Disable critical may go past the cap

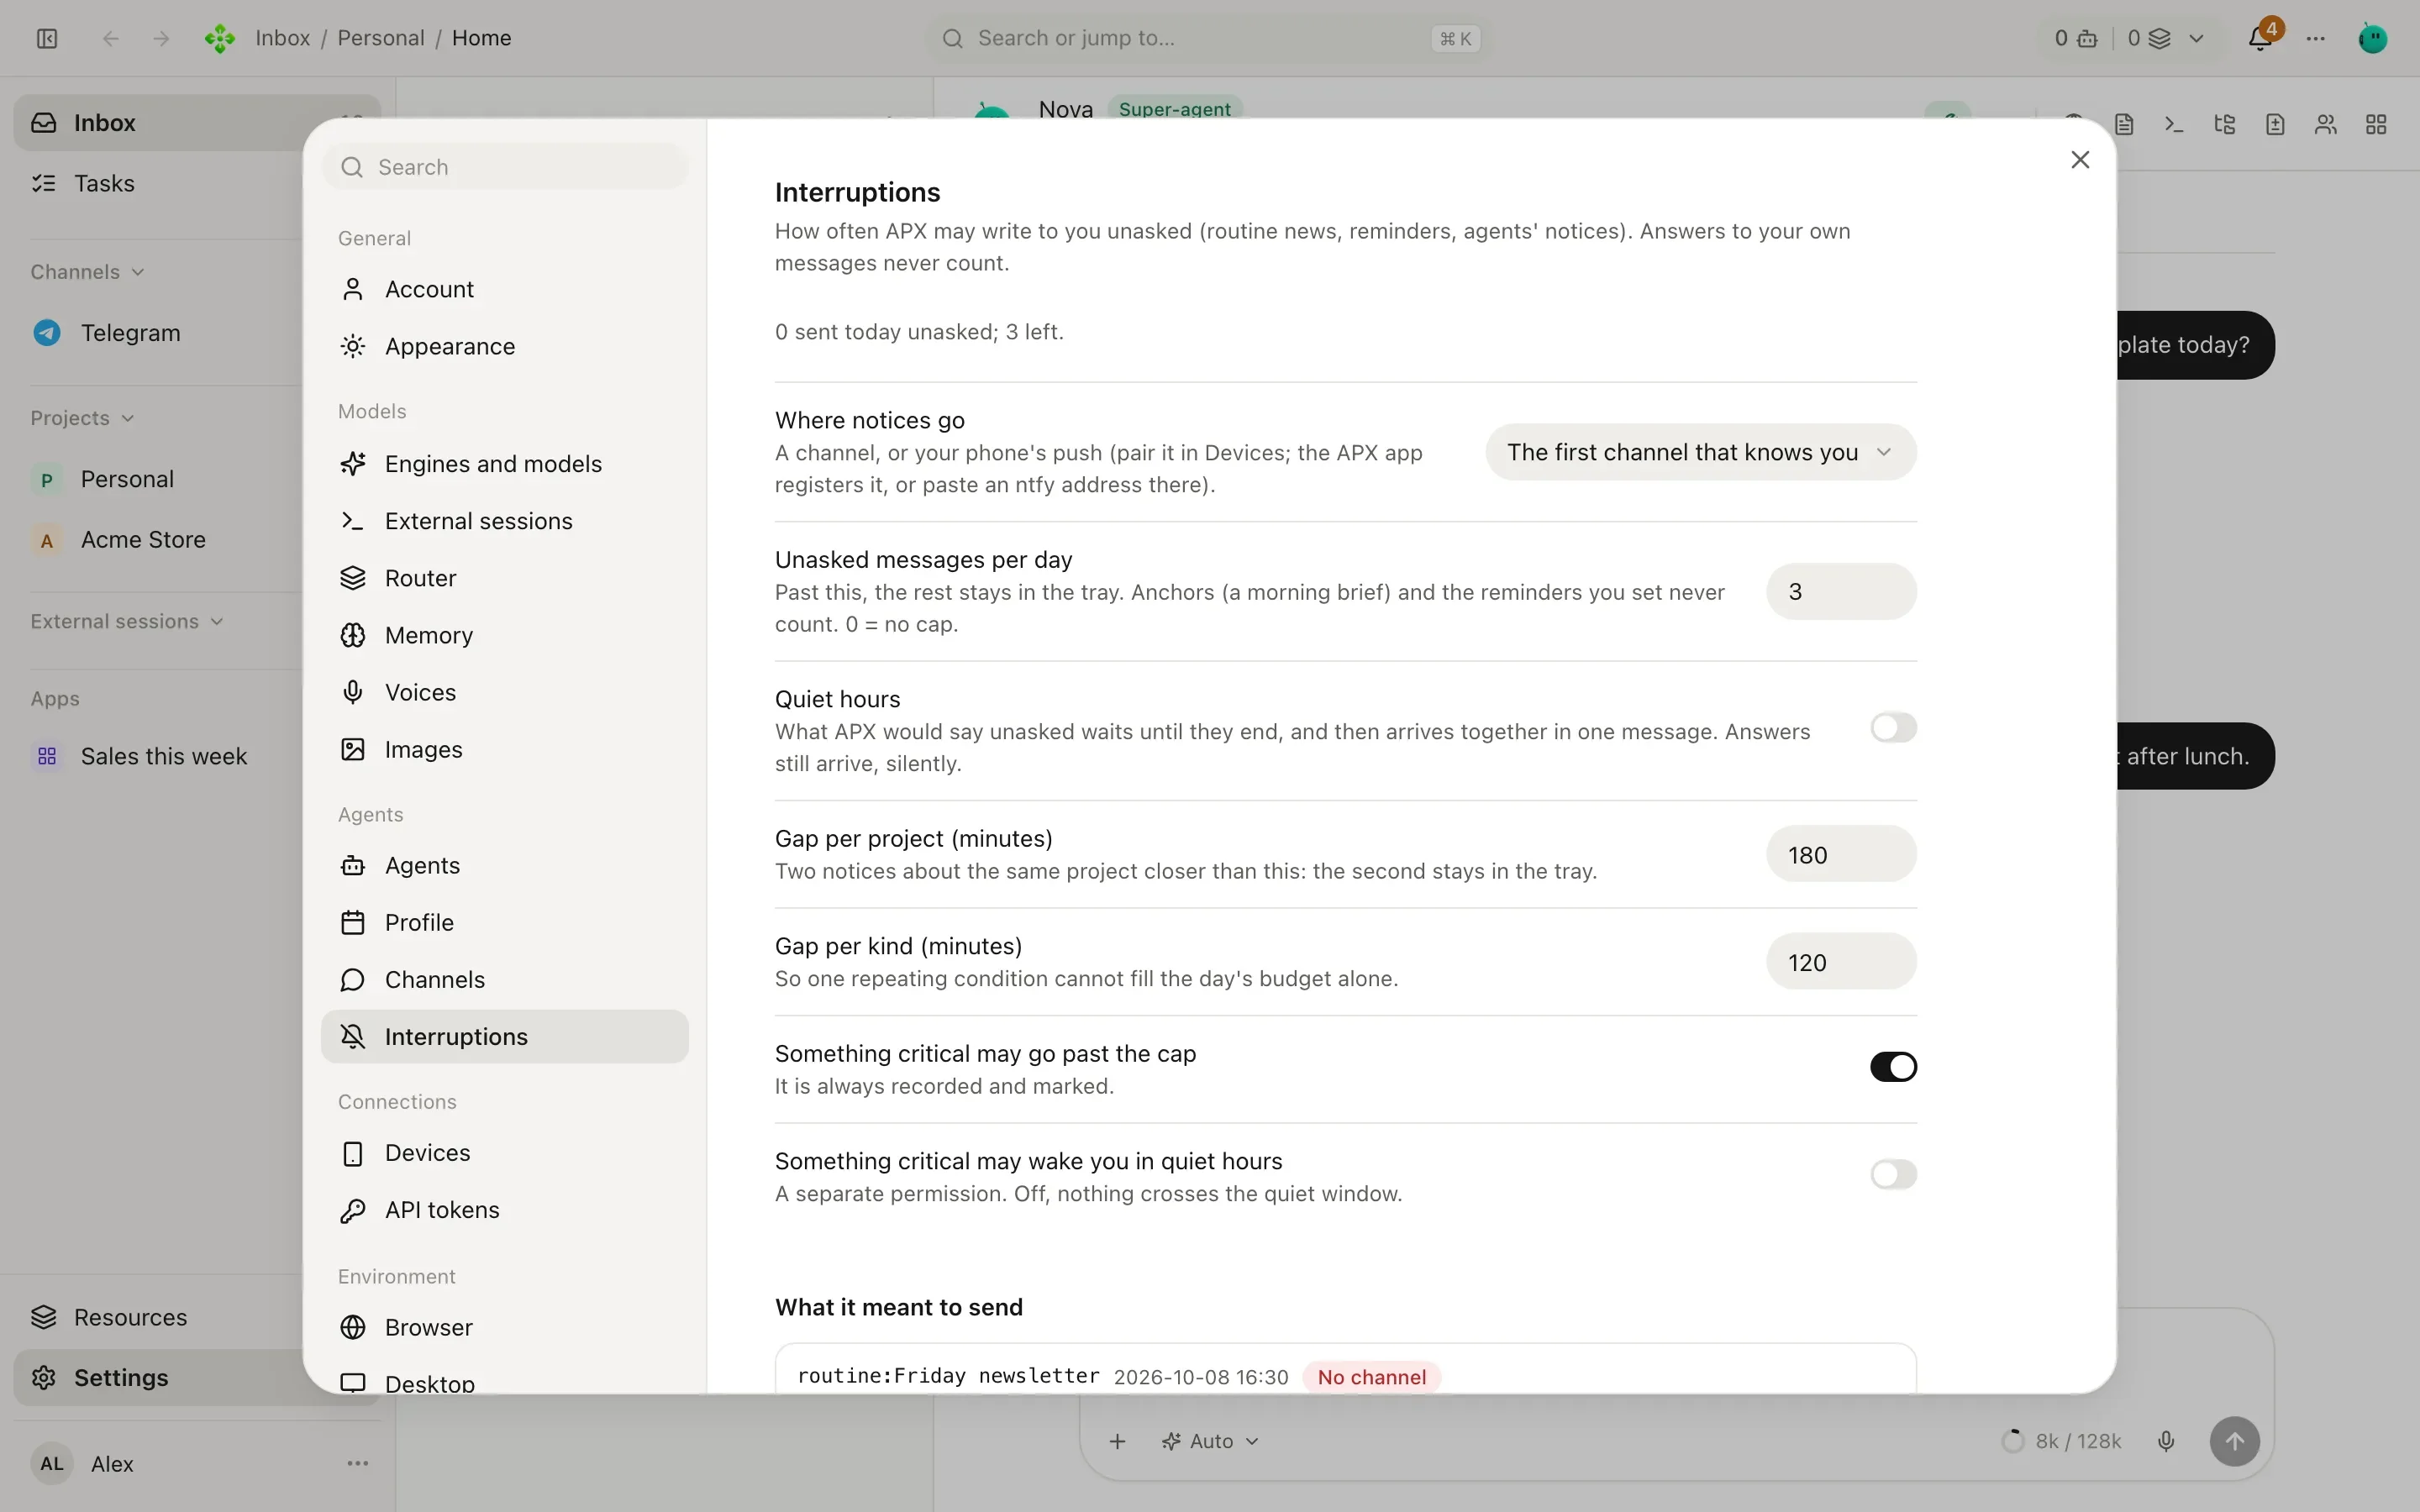[x=1893, y=1067]
